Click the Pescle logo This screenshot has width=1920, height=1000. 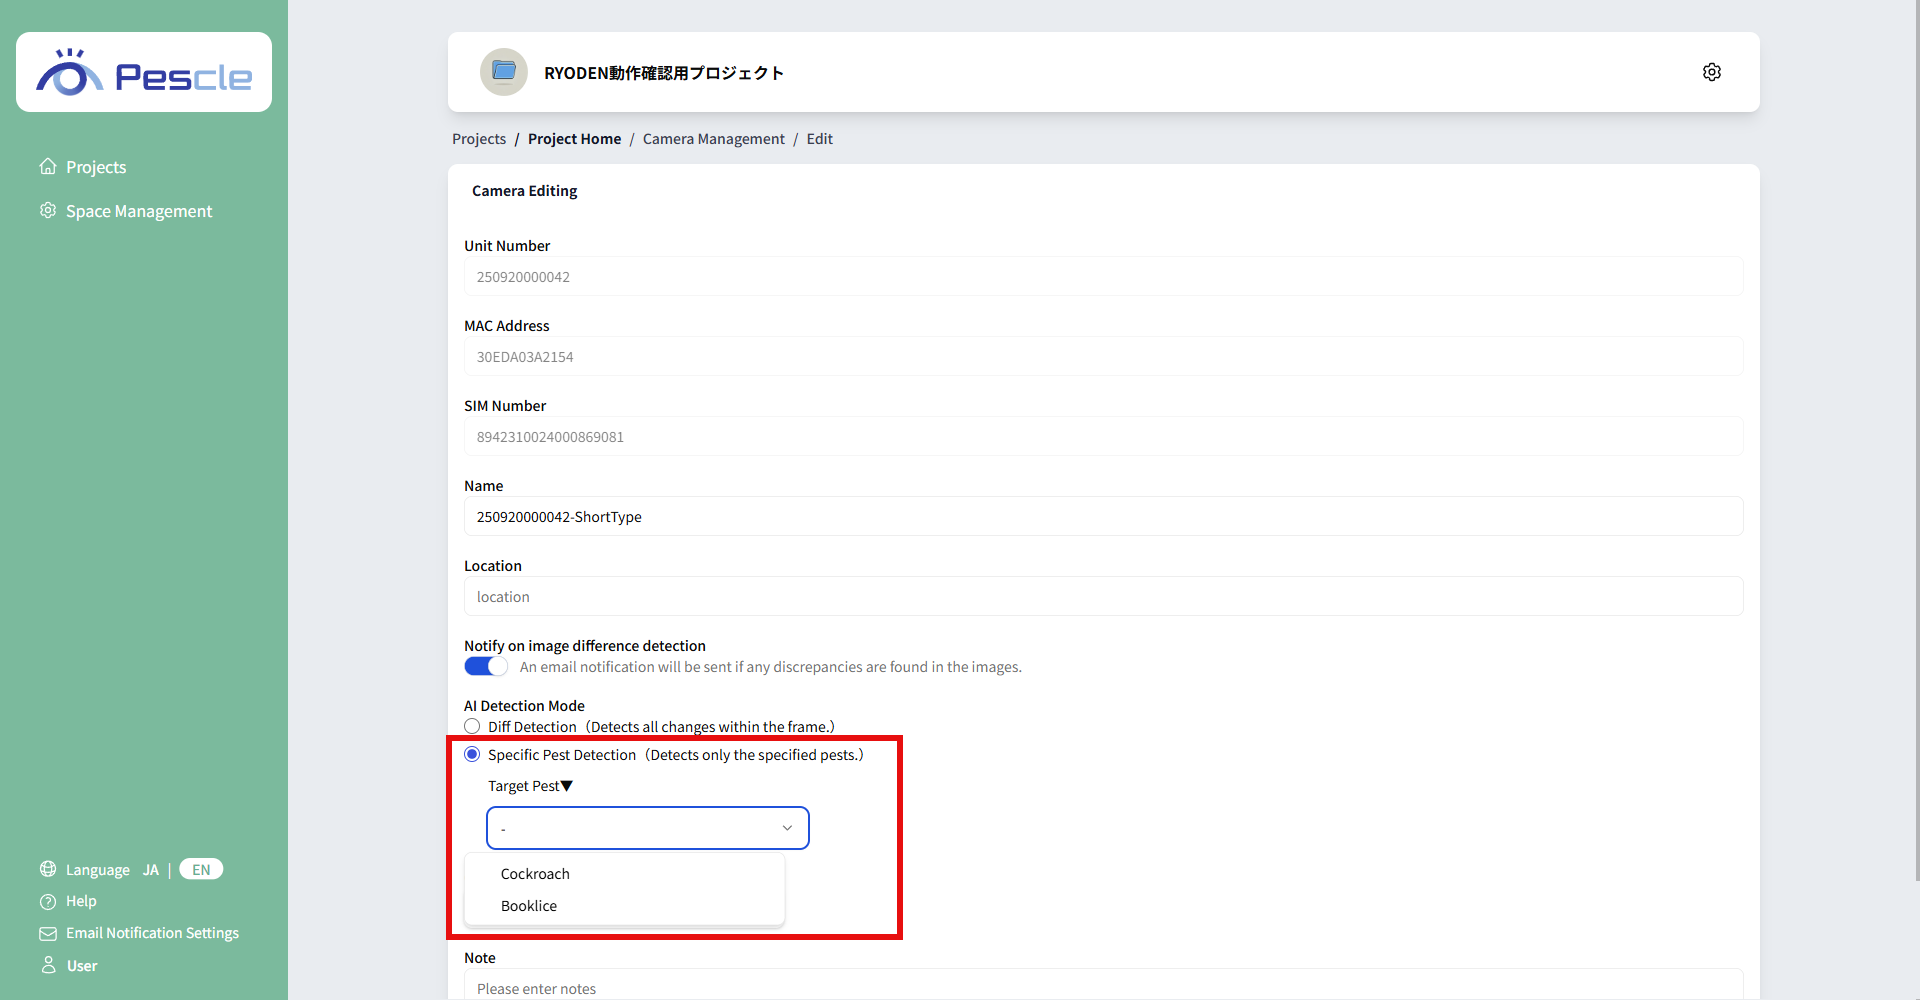(144, 72)
